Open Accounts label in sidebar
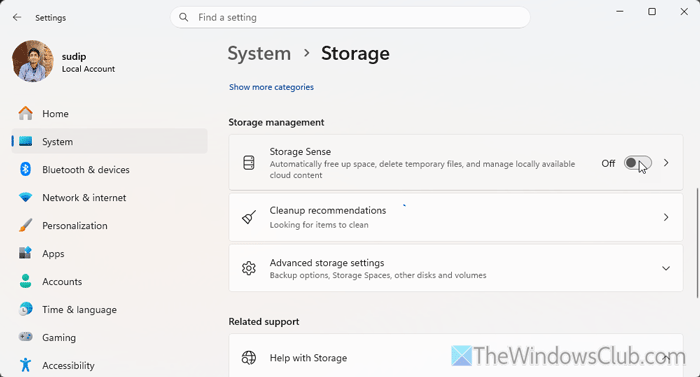Screen dimensions: 700x377 click(x=62, y=281)
